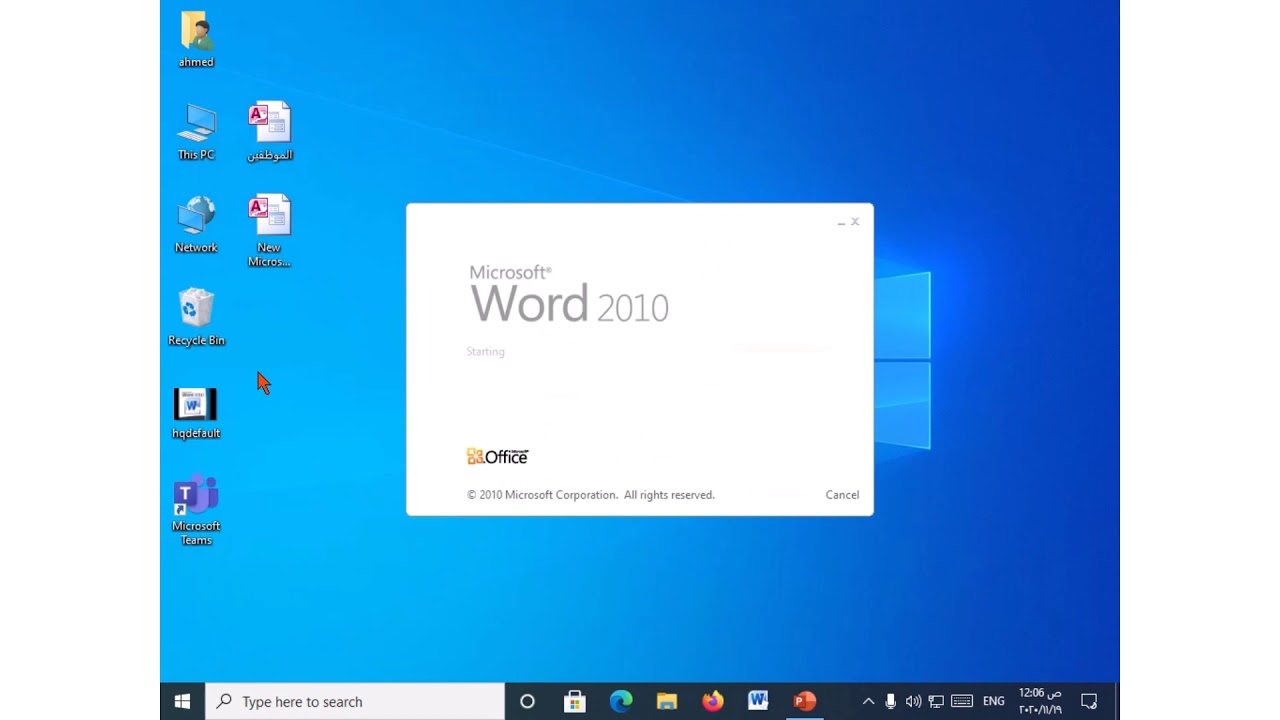Open the notification Action Center
Image resolution: width=1280 pixels, height=720 pixels.
pyautogui.click(x=1089, y=701)
